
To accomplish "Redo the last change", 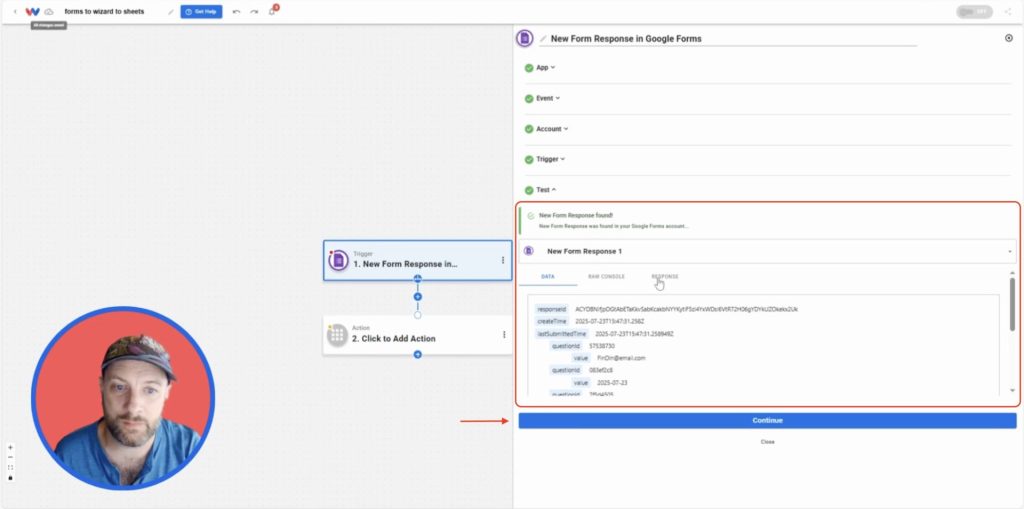I will [254, 12].
